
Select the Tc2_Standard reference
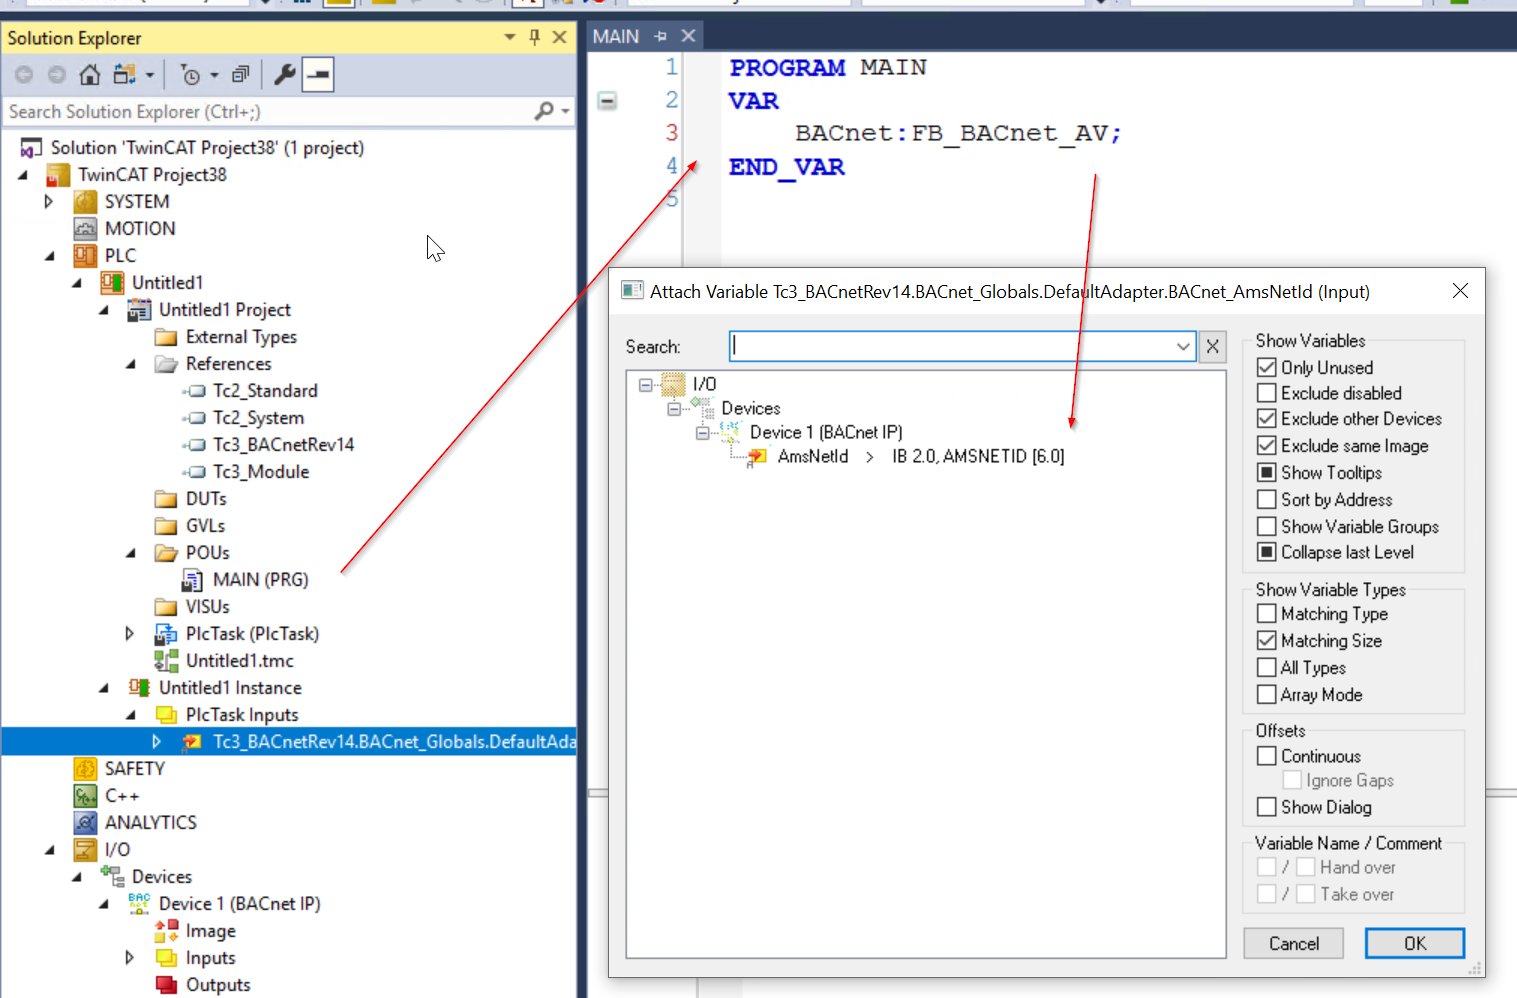pos(265,390)
